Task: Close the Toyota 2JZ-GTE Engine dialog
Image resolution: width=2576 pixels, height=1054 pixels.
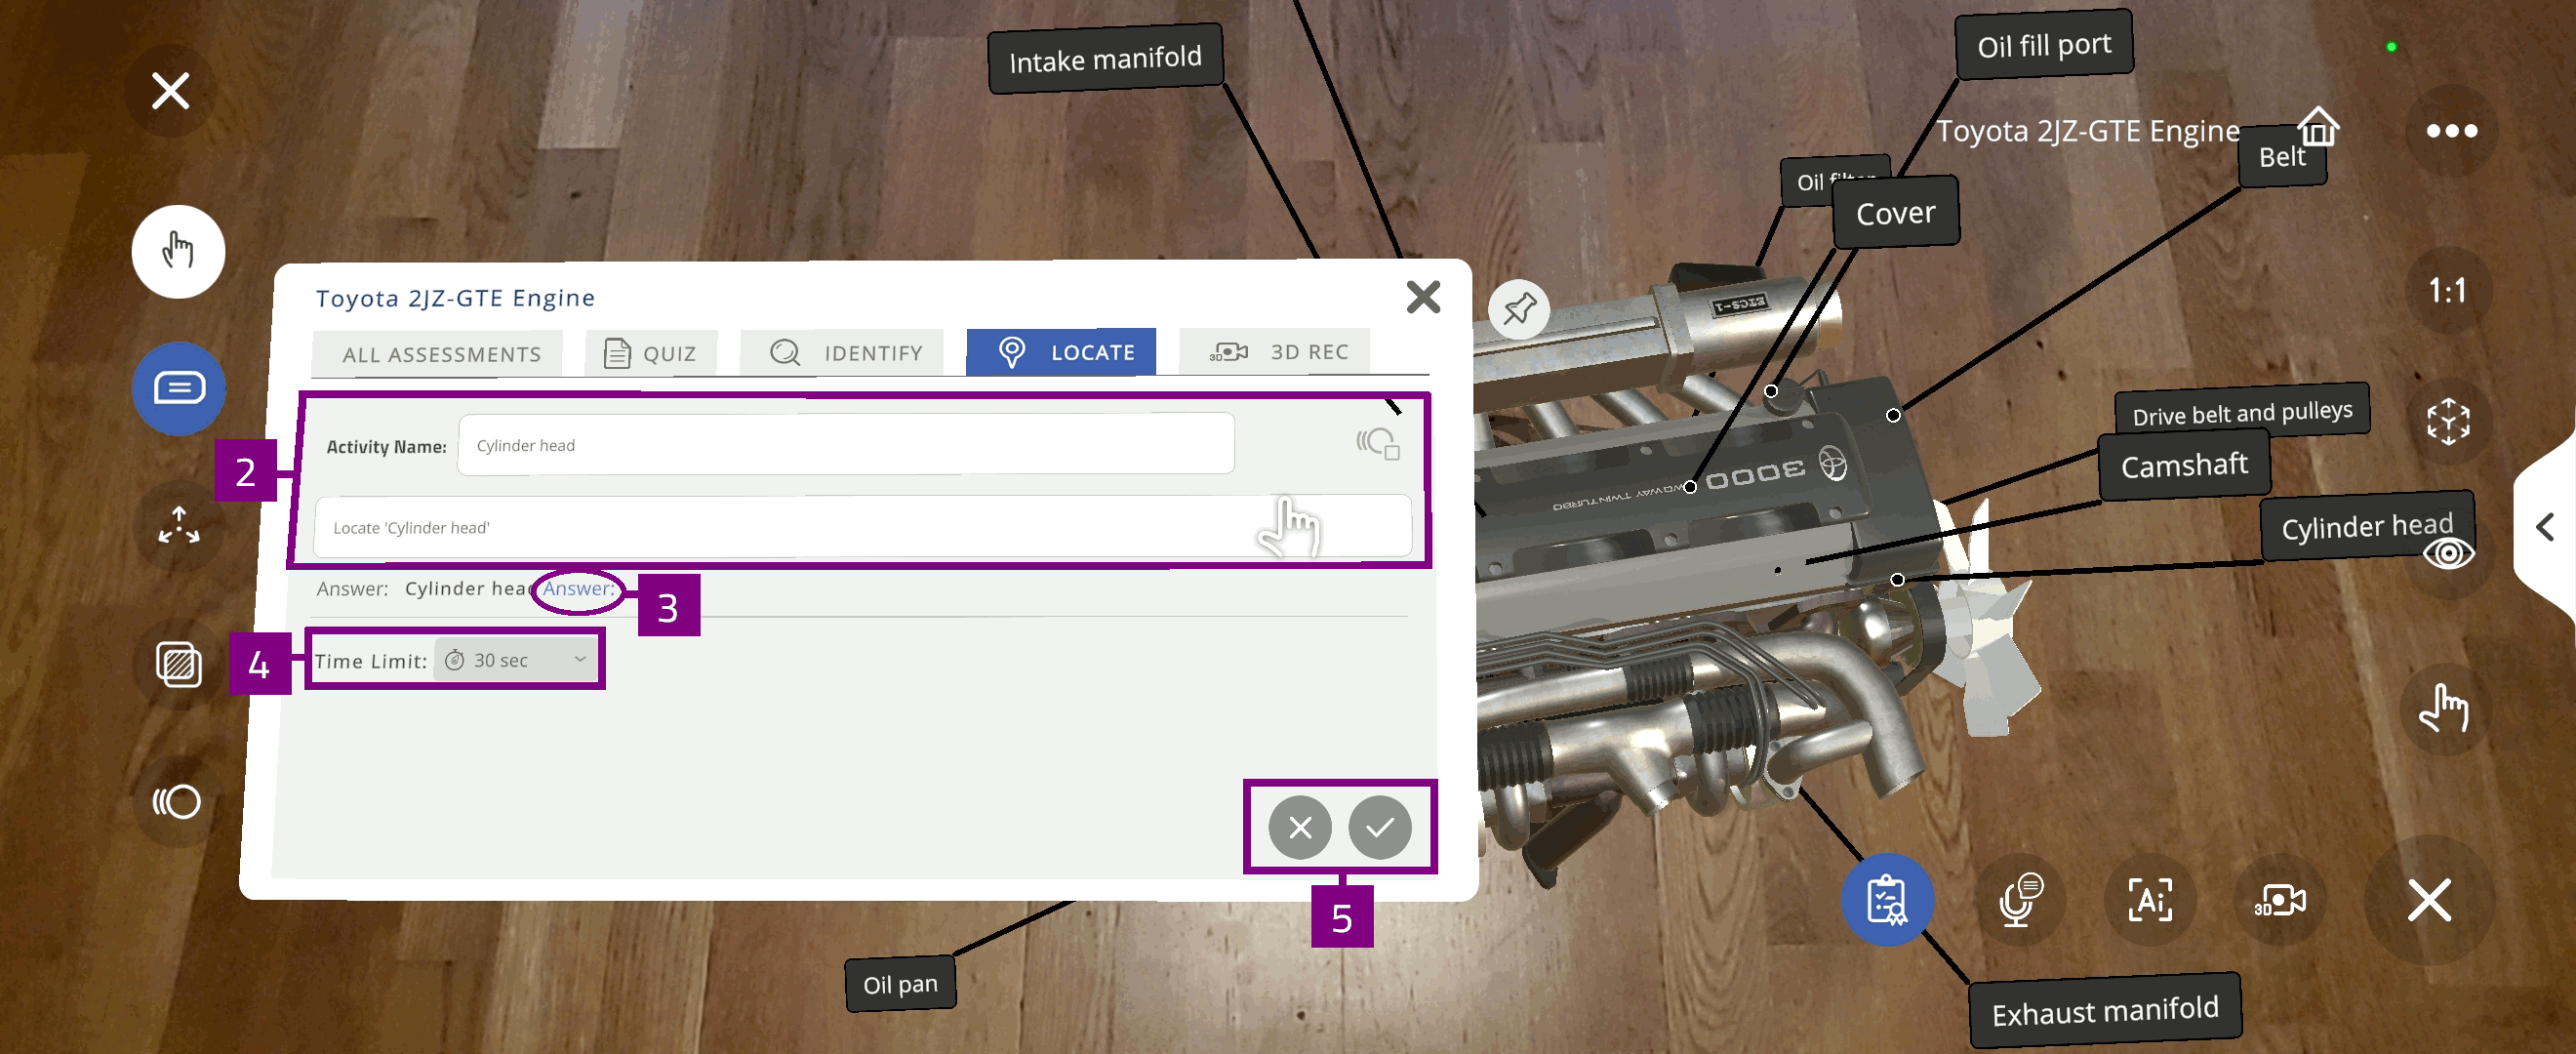Action: (1423, 297)
